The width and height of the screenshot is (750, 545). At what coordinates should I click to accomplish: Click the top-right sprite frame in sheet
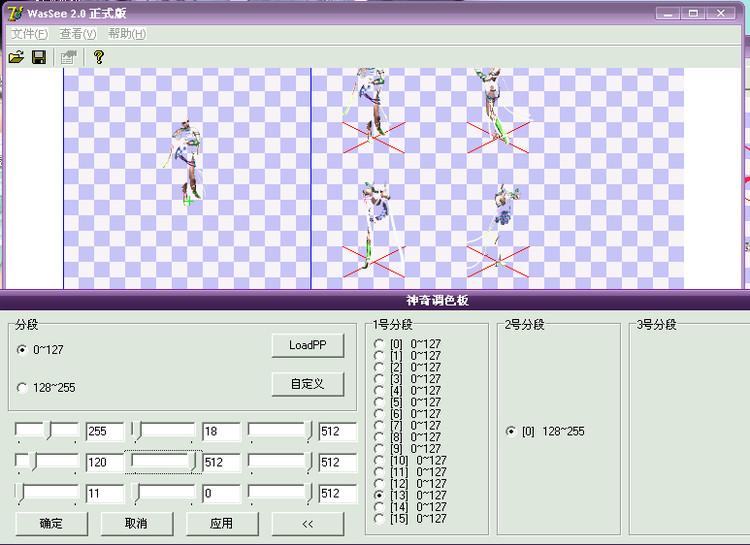pos(498,111)
